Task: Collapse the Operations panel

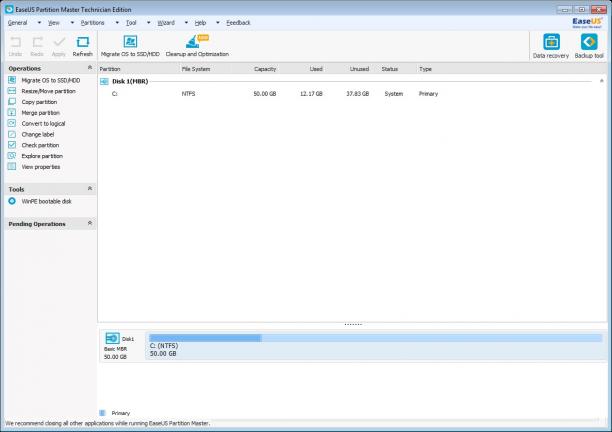Action: point(90,68)
